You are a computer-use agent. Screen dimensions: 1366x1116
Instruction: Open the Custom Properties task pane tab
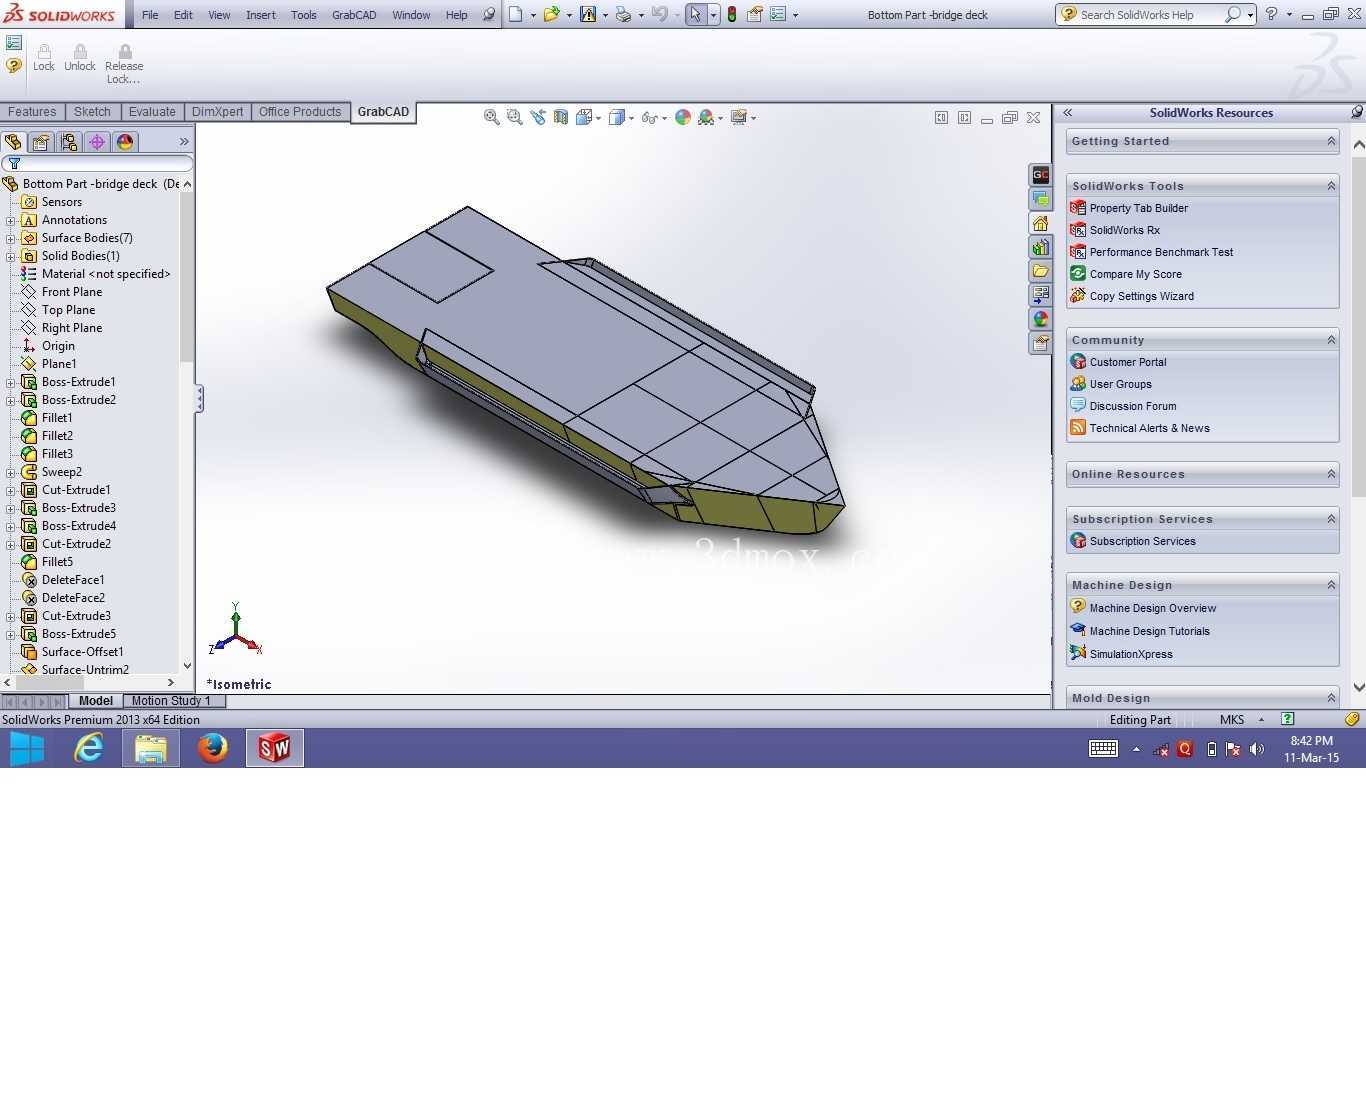(1040, 343)
